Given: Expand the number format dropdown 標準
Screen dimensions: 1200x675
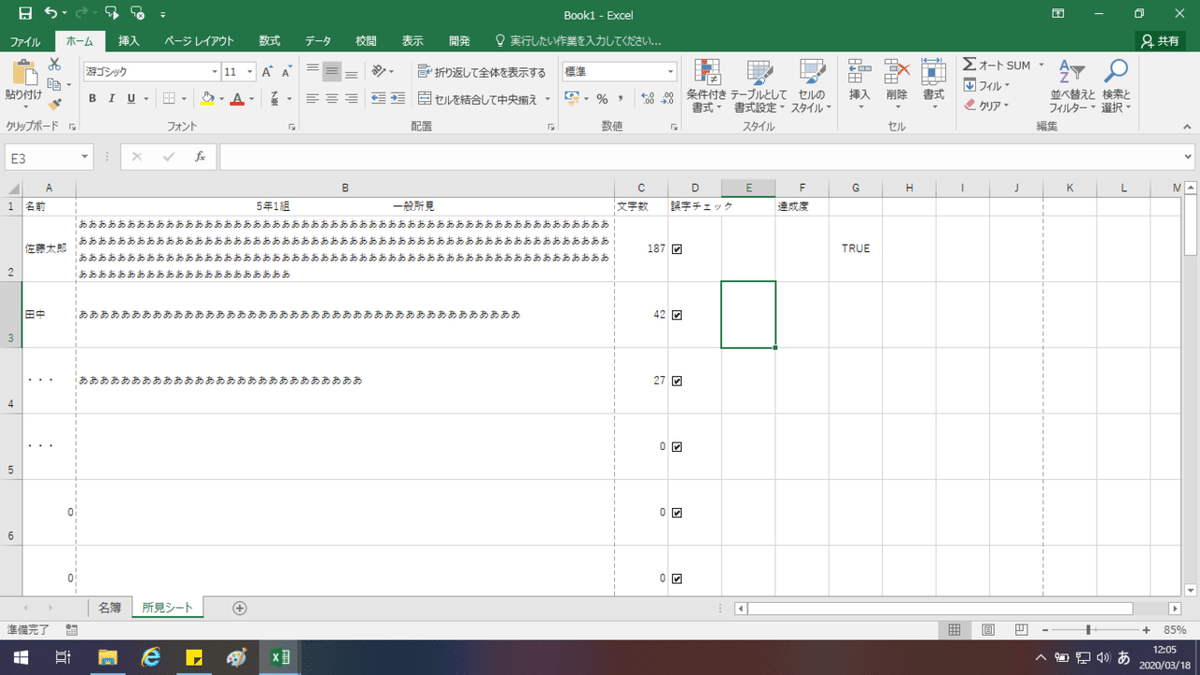Looking at the screenshot, I should [671, 72].
